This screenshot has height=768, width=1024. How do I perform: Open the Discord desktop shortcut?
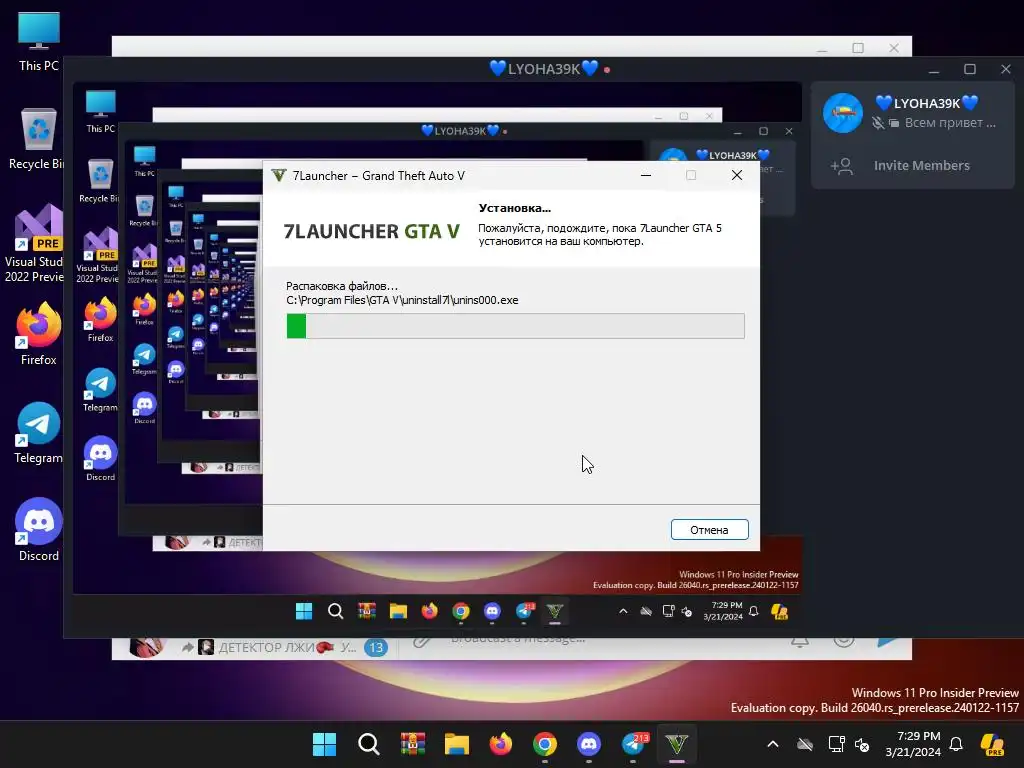(x=39, y=530)
